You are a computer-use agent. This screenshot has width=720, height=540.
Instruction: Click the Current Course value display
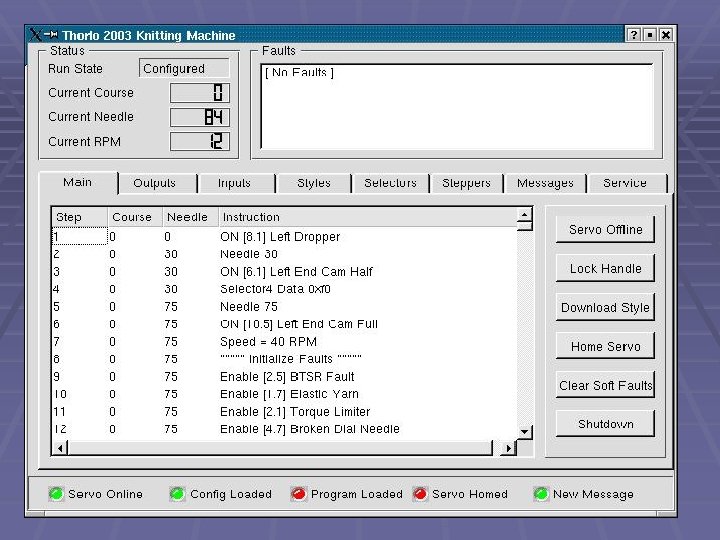pos(200,93)
